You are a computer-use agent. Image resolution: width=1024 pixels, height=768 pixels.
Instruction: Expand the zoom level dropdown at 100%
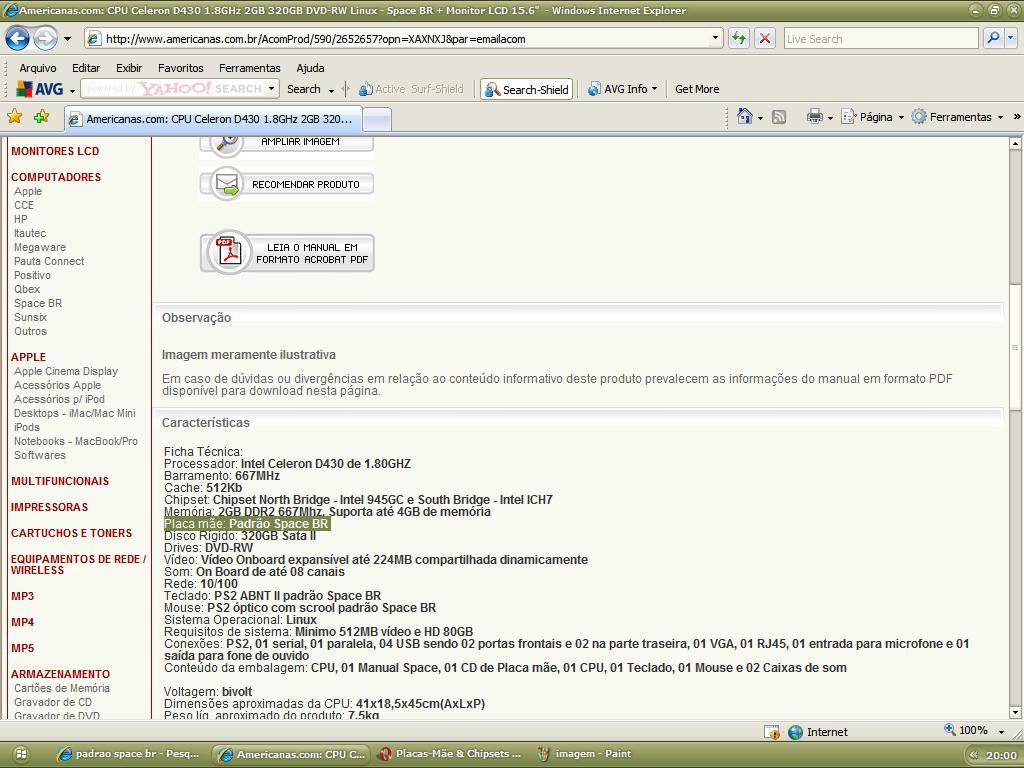[1002, 732]
